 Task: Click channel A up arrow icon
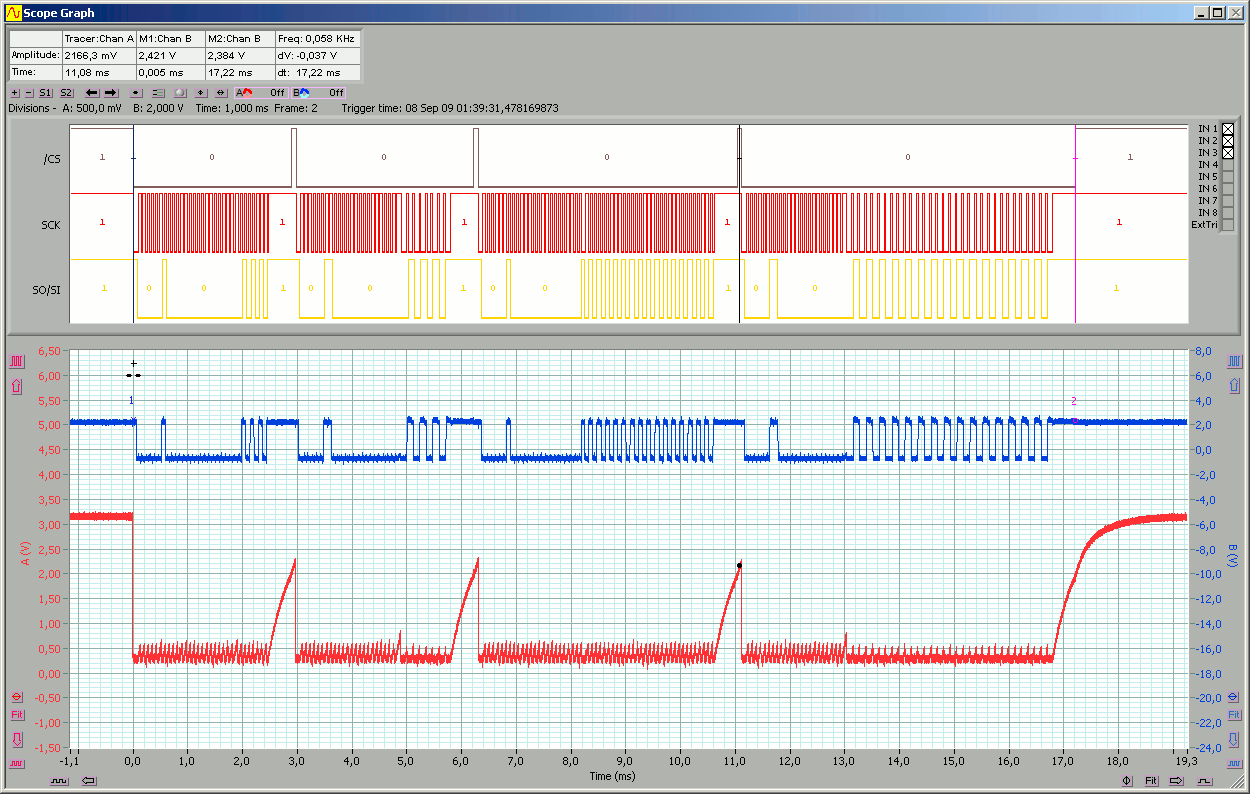click(x=16, y=386)
